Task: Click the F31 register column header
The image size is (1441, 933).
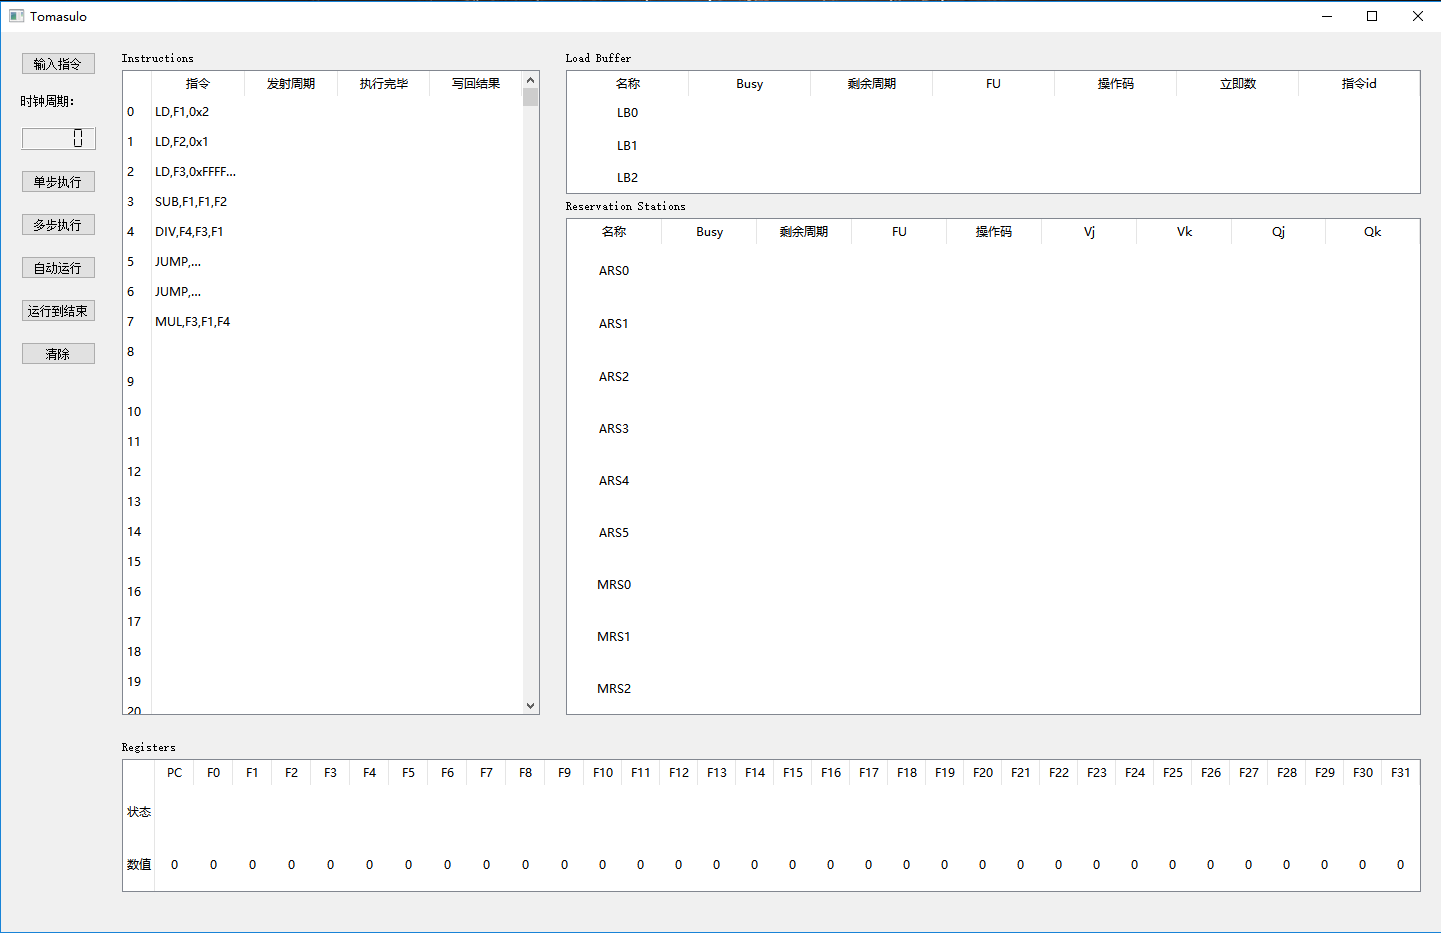Action: tap(1400, 773)
